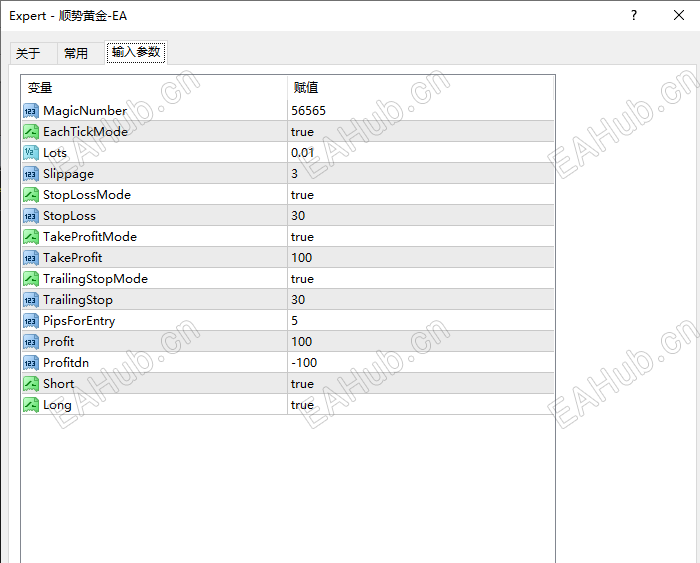Select the Profit value 100
This screenshot has height=563, width=700.
(301, 342)
